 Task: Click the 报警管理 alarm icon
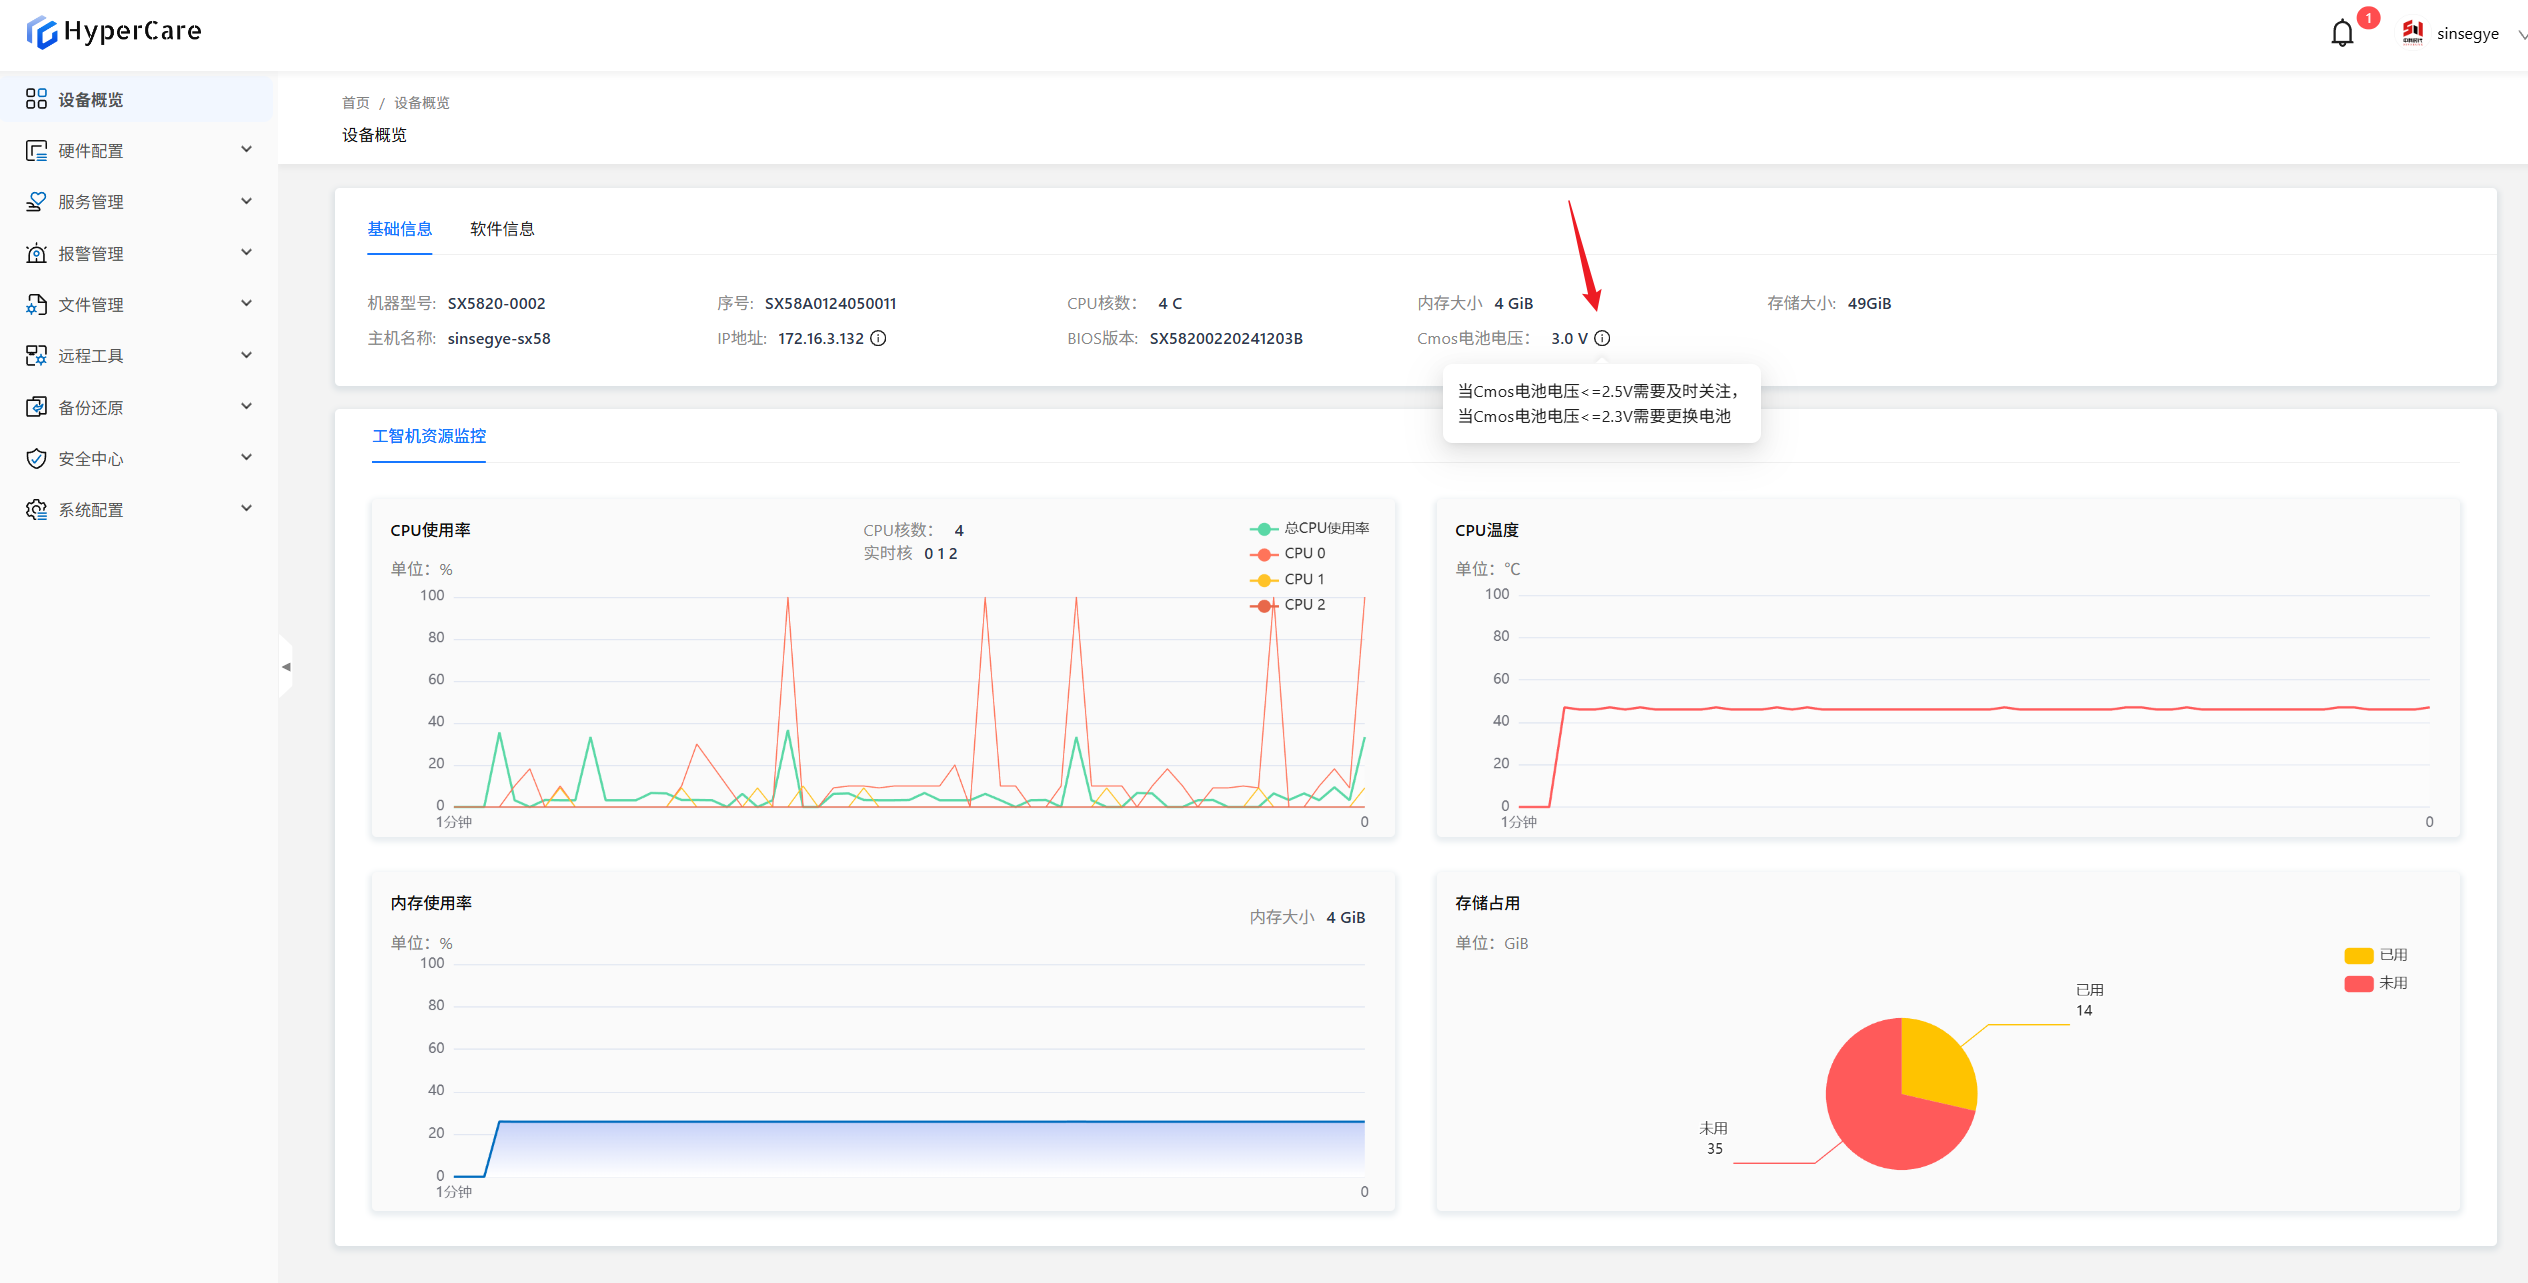[x=36, y=253]
